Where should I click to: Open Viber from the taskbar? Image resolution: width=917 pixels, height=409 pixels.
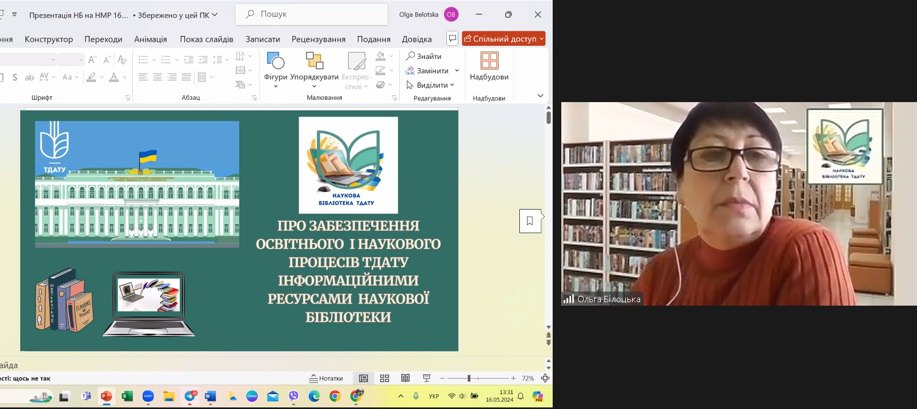click(293, 396)
